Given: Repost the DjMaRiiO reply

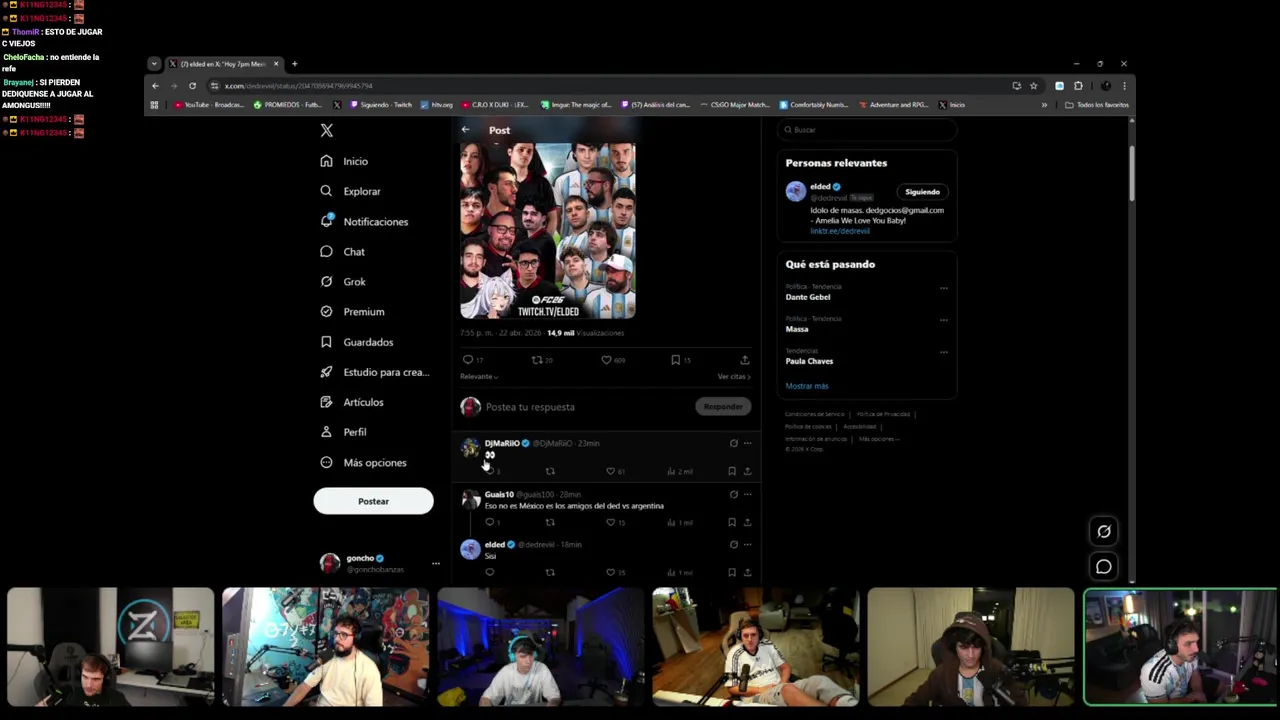Looking at the screenshot, I should [x=550, y=471].
